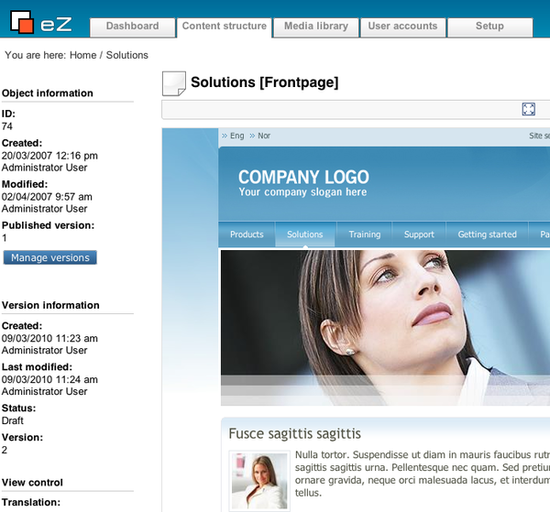550x512 pixels.
Task: Open the Setup tab
Action: tap(490, 27)
